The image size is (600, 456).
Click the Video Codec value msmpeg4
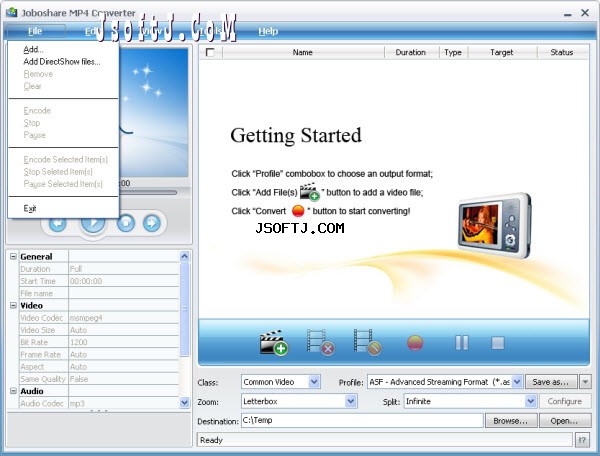(86, 318)
